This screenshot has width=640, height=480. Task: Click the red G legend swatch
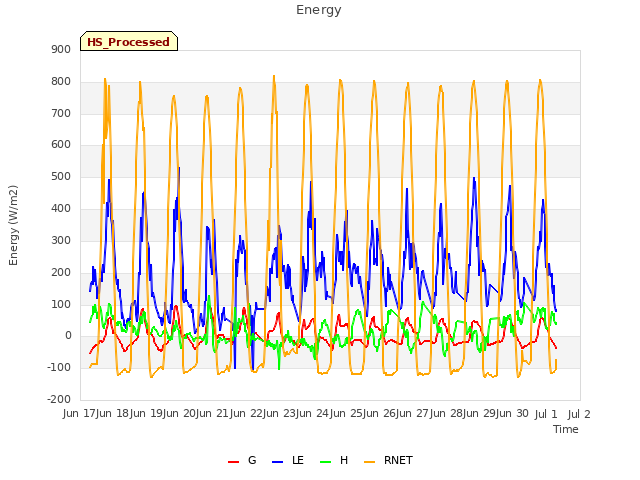(233, 462)
